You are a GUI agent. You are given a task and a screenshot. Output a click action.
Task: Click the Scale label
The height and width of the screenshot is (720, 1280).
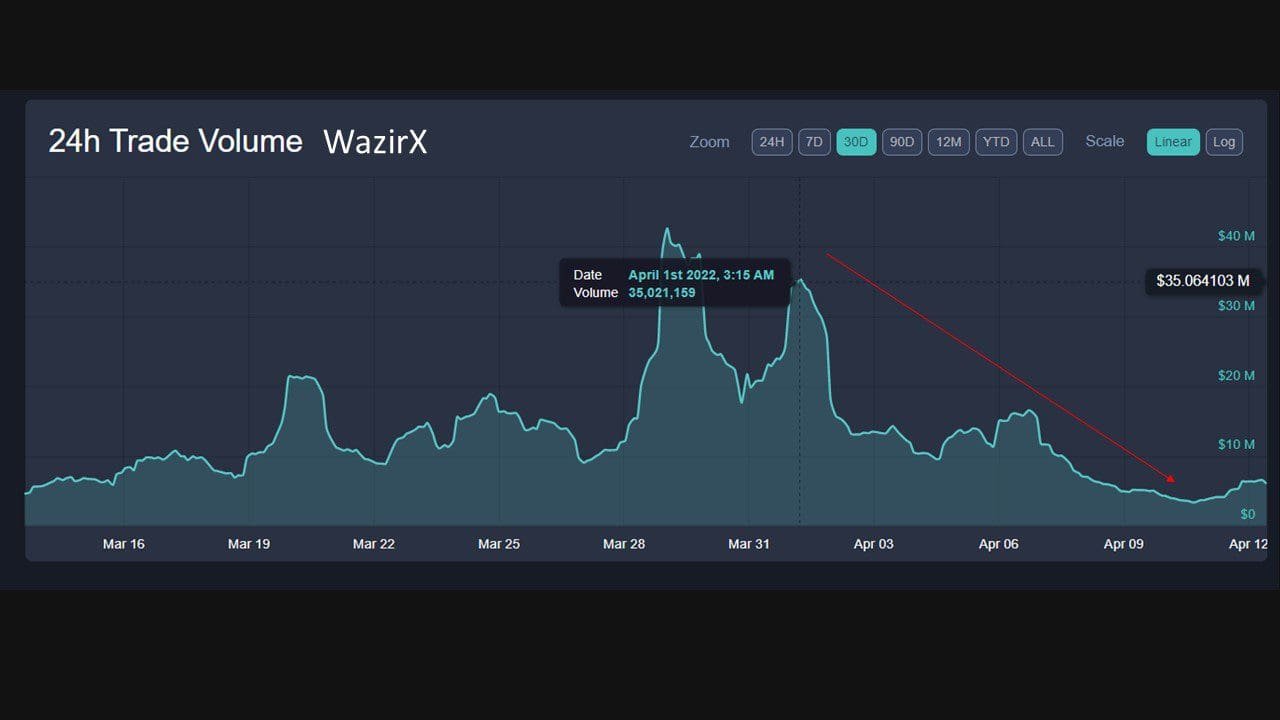1104,141
